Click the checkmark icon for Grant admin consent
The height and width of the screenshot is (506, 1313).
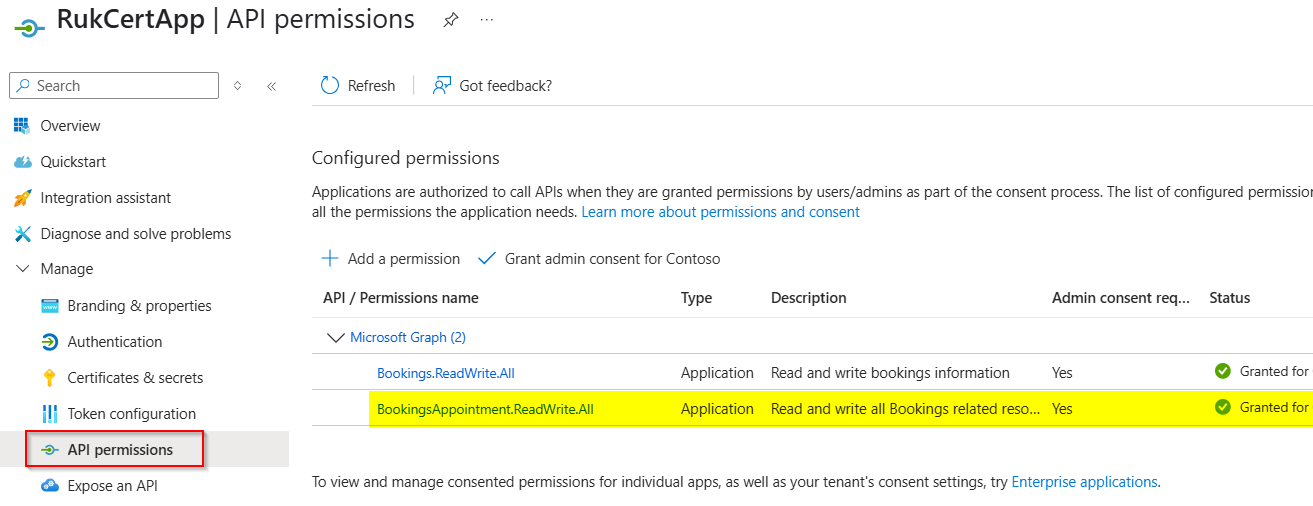487,258
